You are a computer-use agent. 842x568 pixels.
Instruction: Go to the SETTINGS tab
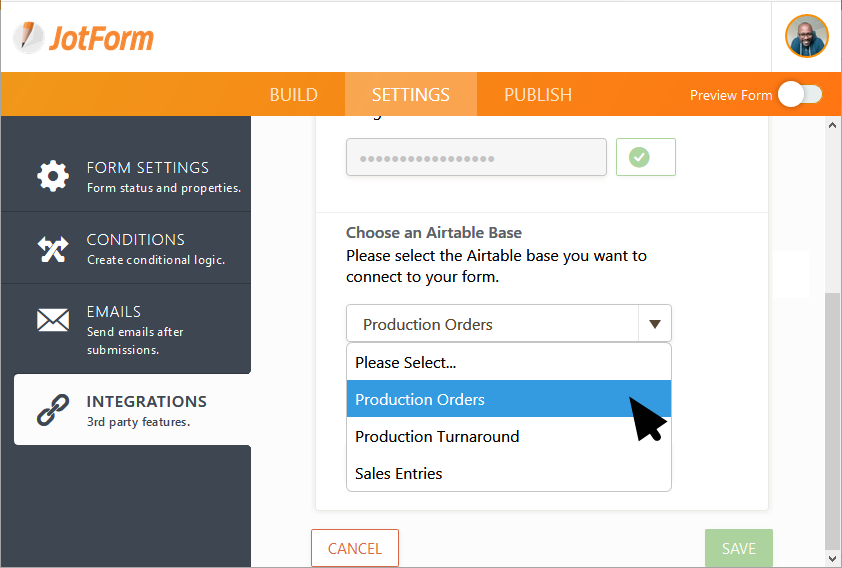tap(411, 95)
